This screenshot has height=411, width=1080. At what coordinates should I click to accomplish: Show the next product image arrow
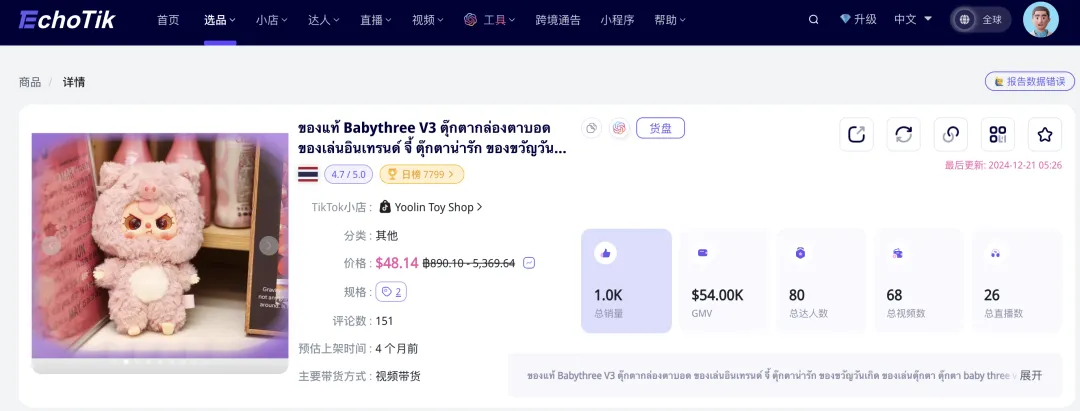(269, 246)
